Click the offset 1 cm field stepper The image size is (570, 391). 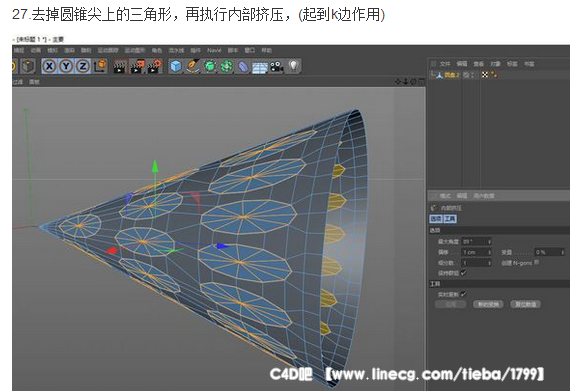pyautogui.click(x=489, y=252)
